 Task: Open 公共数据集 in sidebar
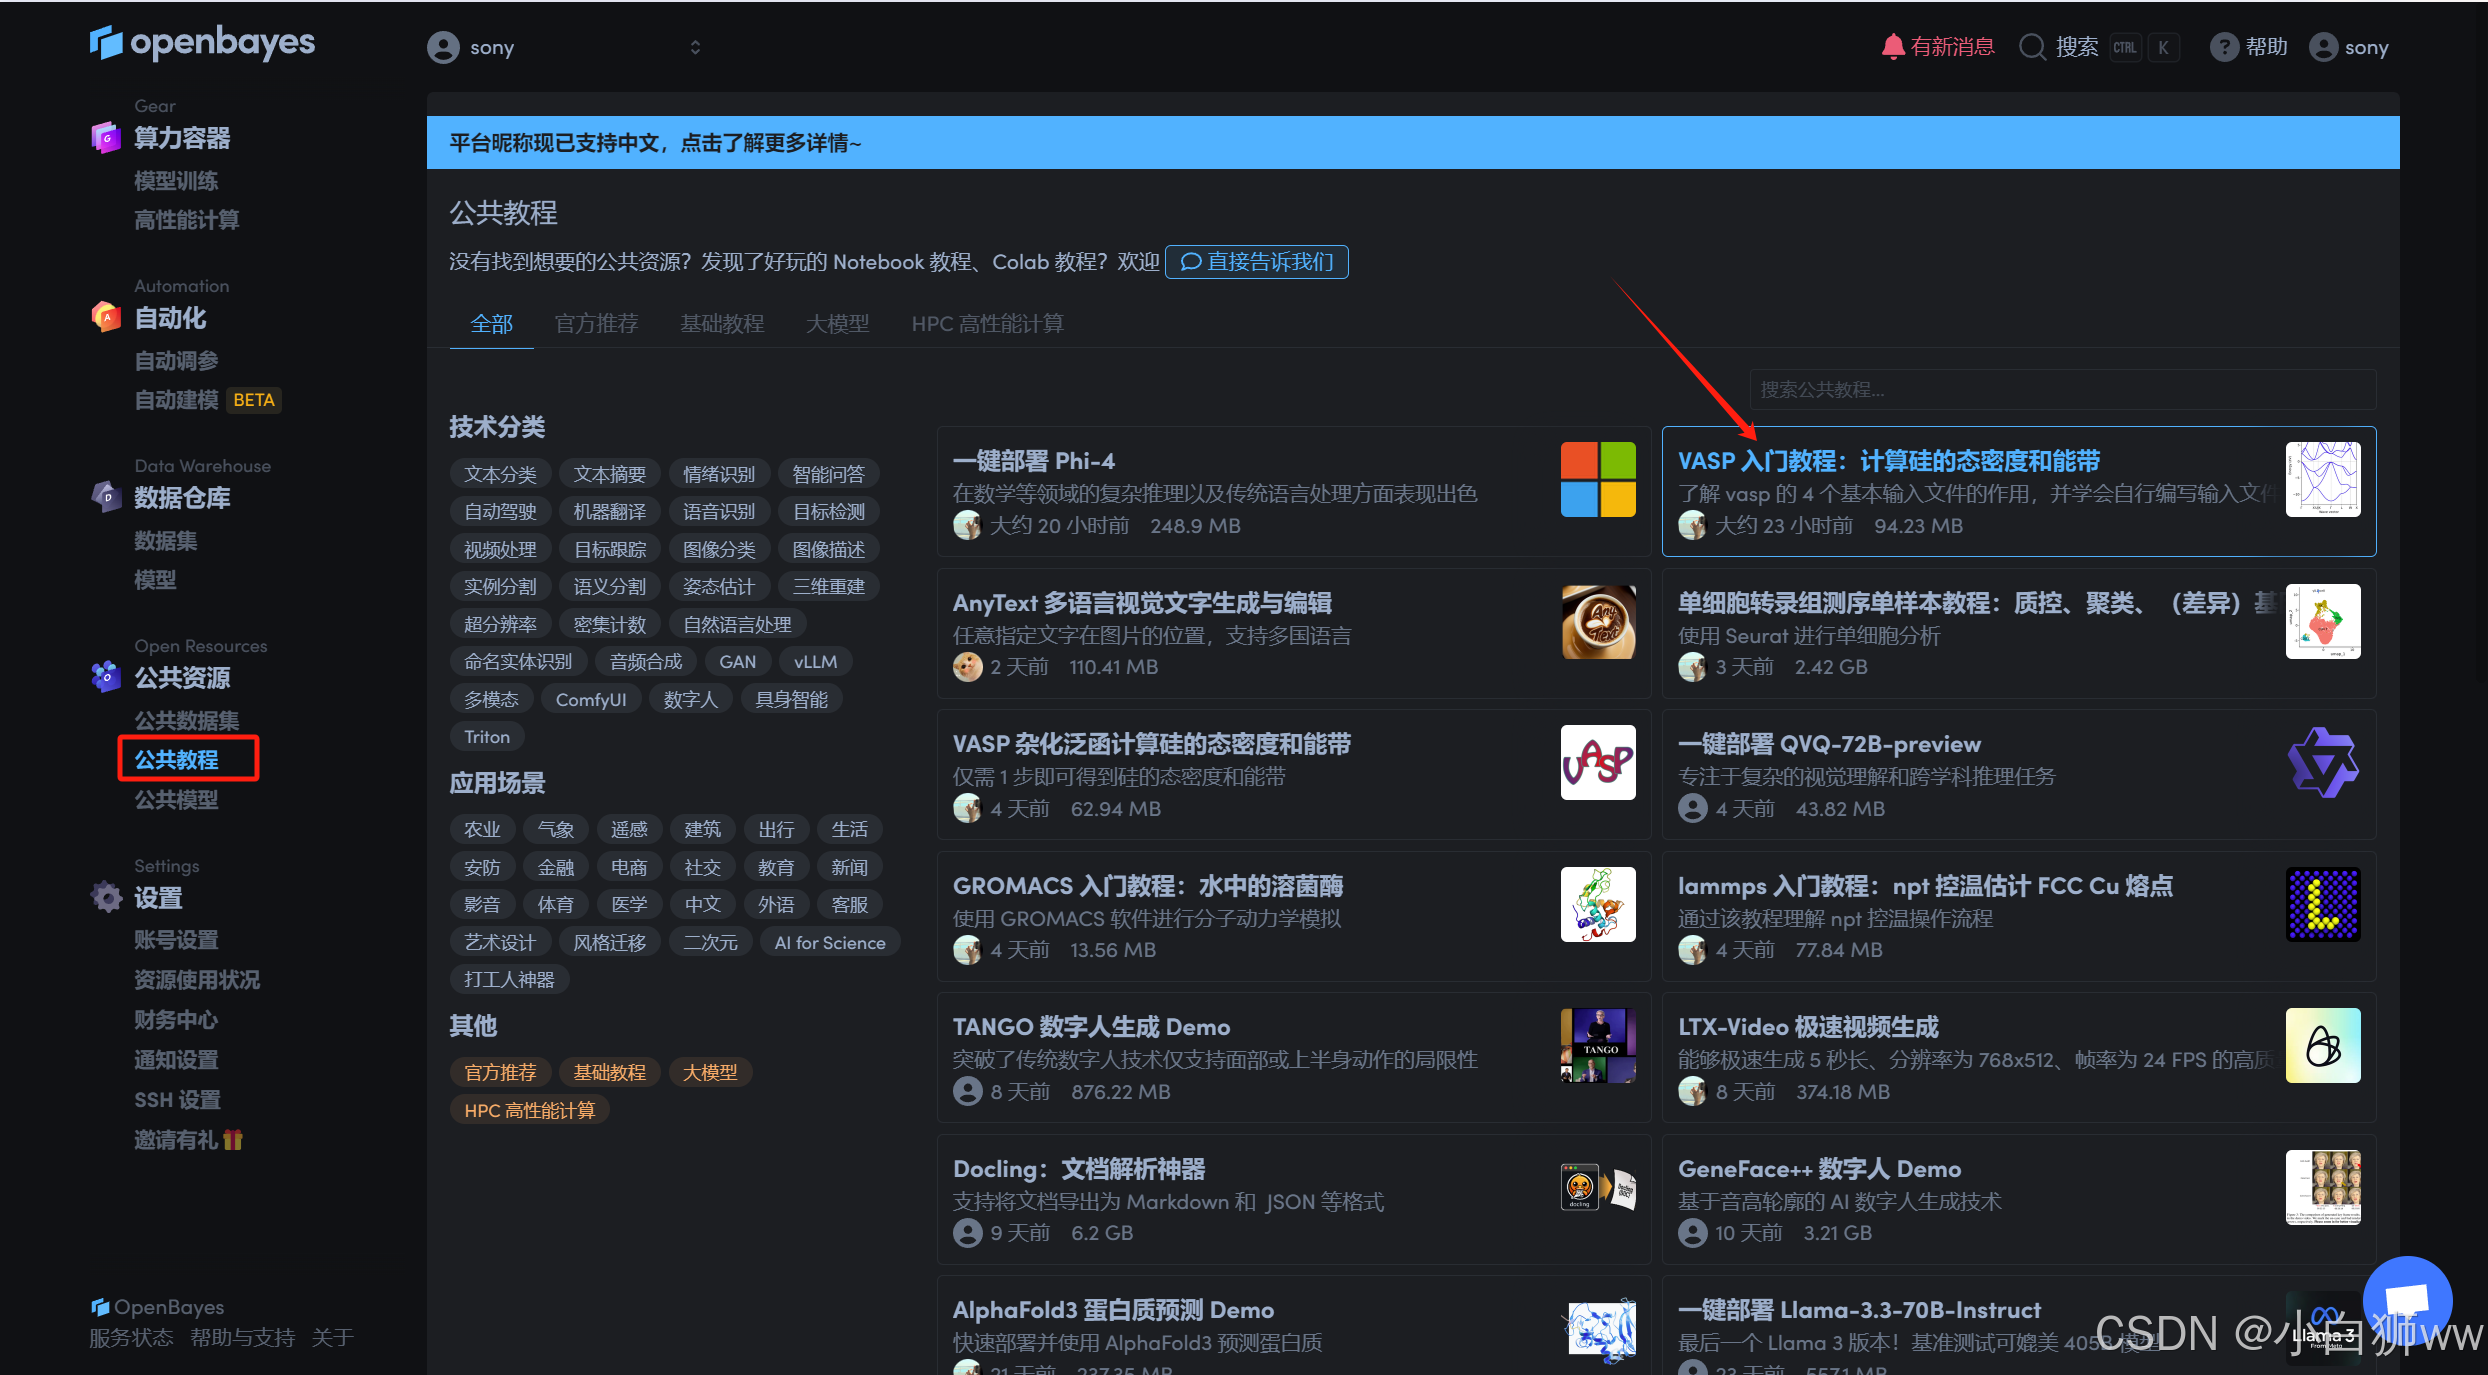[x=187, y=720]
